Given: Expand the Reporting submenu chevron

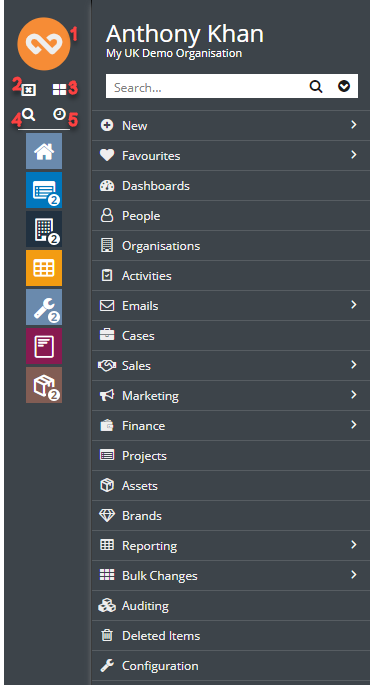Looking at the screenshot, I should click(353, 545).
